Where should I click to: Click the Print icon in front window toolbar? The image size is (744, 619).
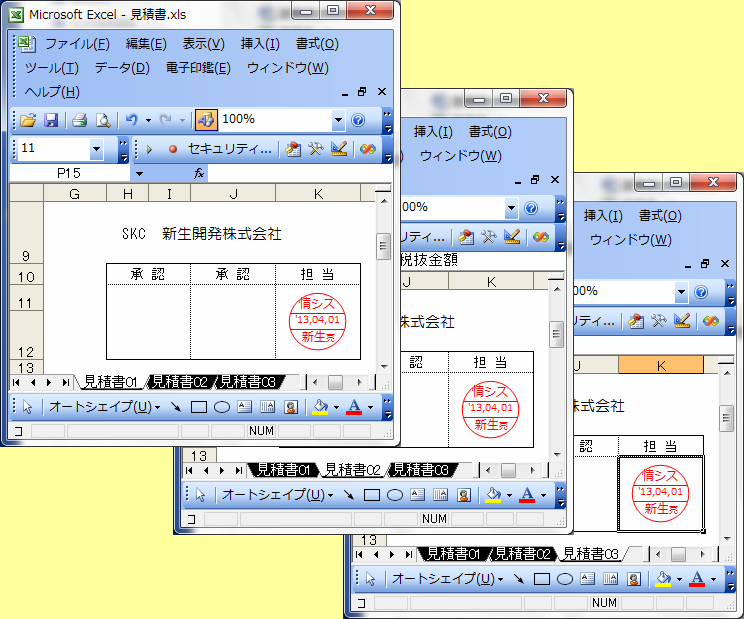(x=79, y=120)
